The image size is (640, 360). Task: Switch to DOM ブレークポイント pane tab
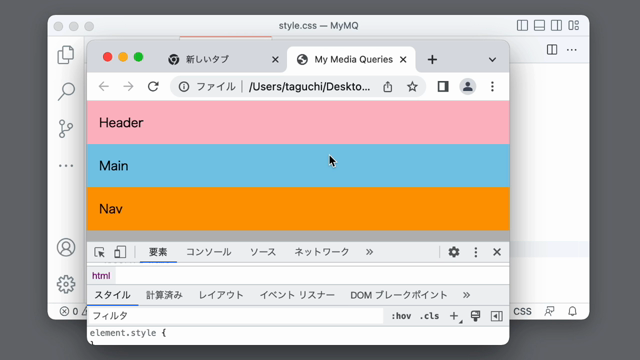point(399,295)
